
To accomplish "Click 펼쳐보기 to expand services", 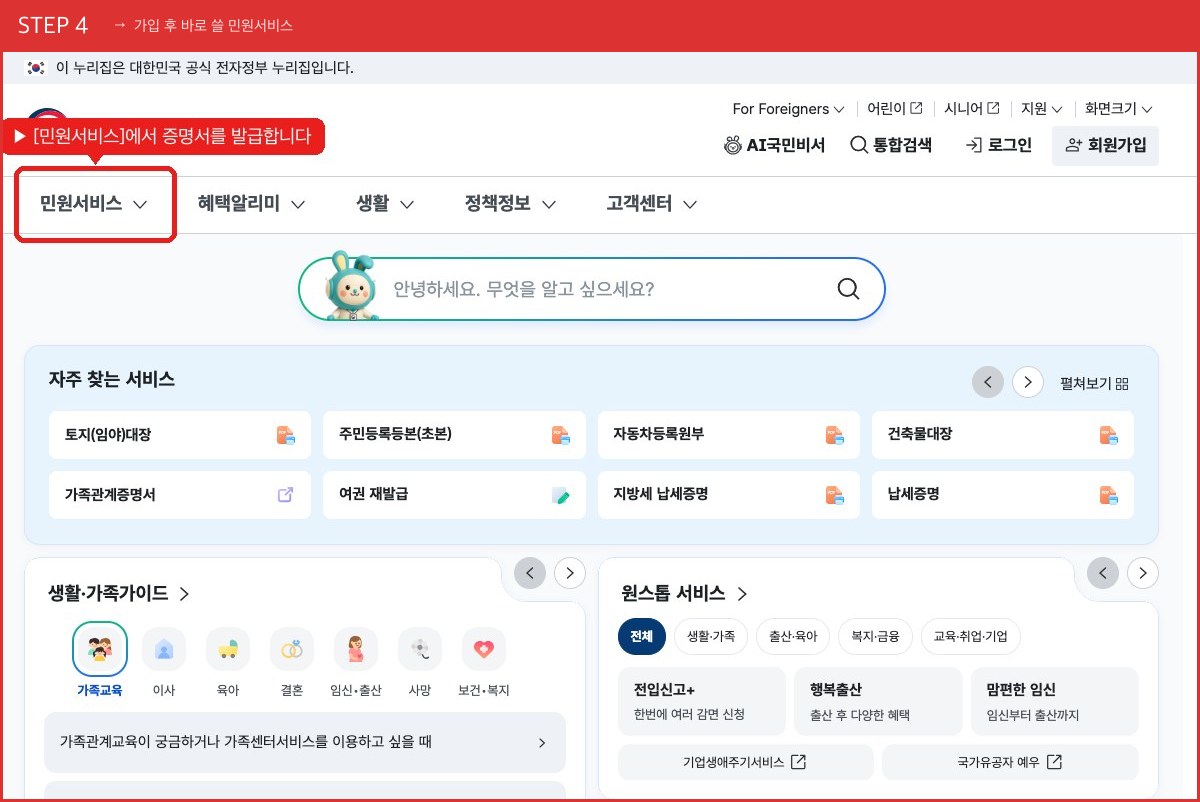I will (x=1094, y=383).
